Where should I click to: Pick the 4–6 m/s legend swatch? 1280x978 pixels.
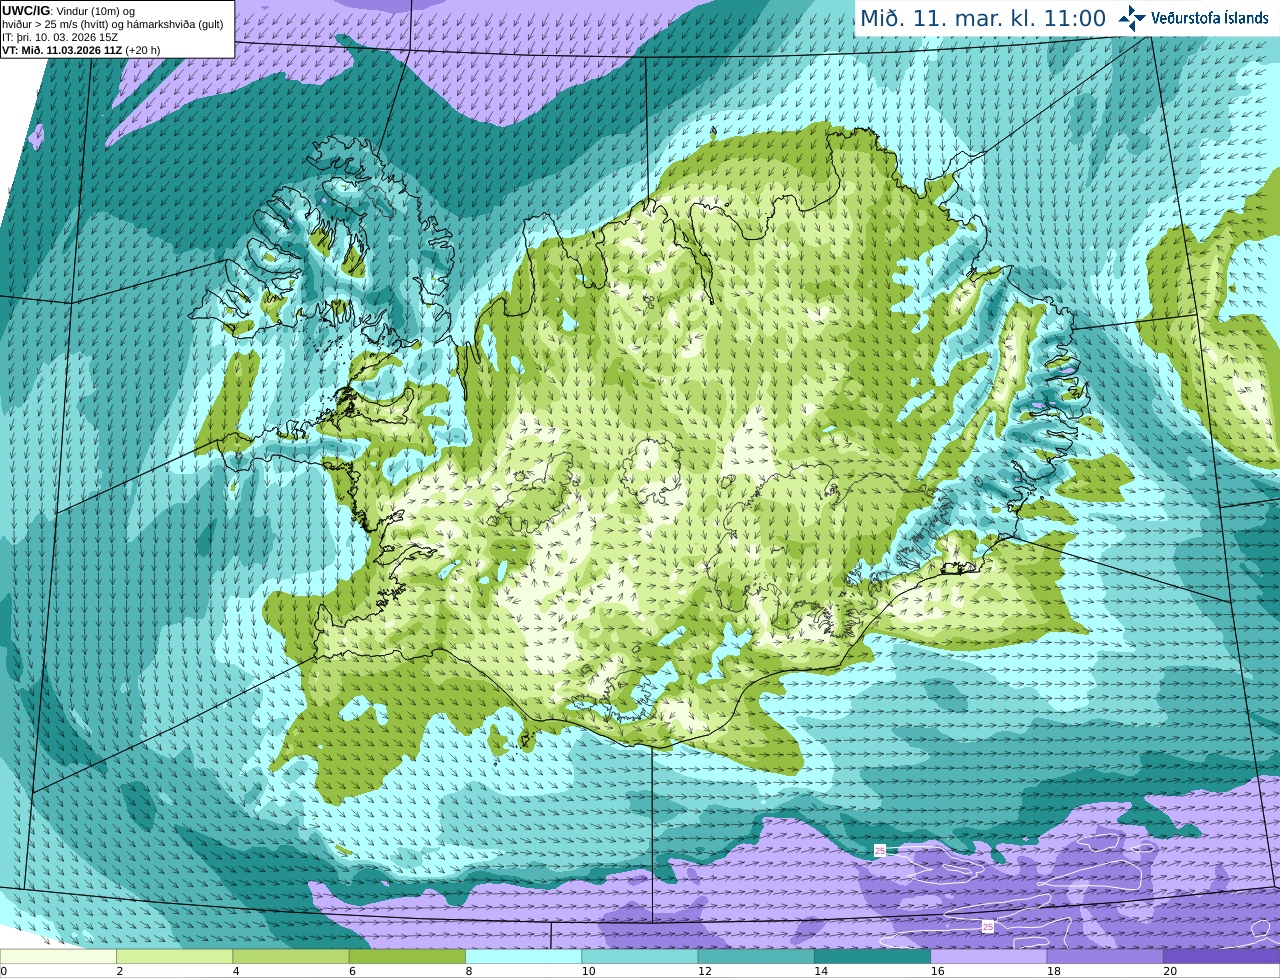click(291, 956)
